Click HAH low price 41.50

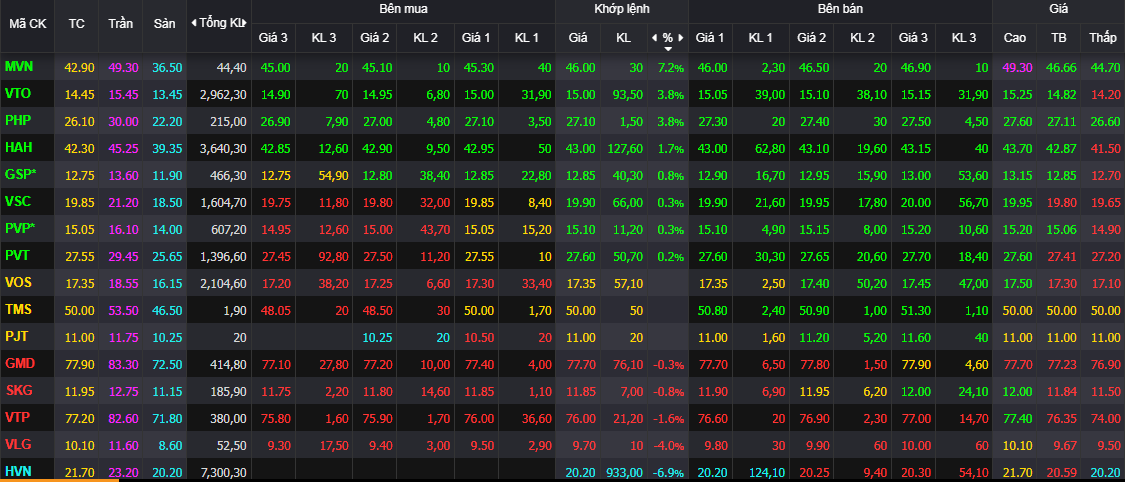tap(1105, 148)
